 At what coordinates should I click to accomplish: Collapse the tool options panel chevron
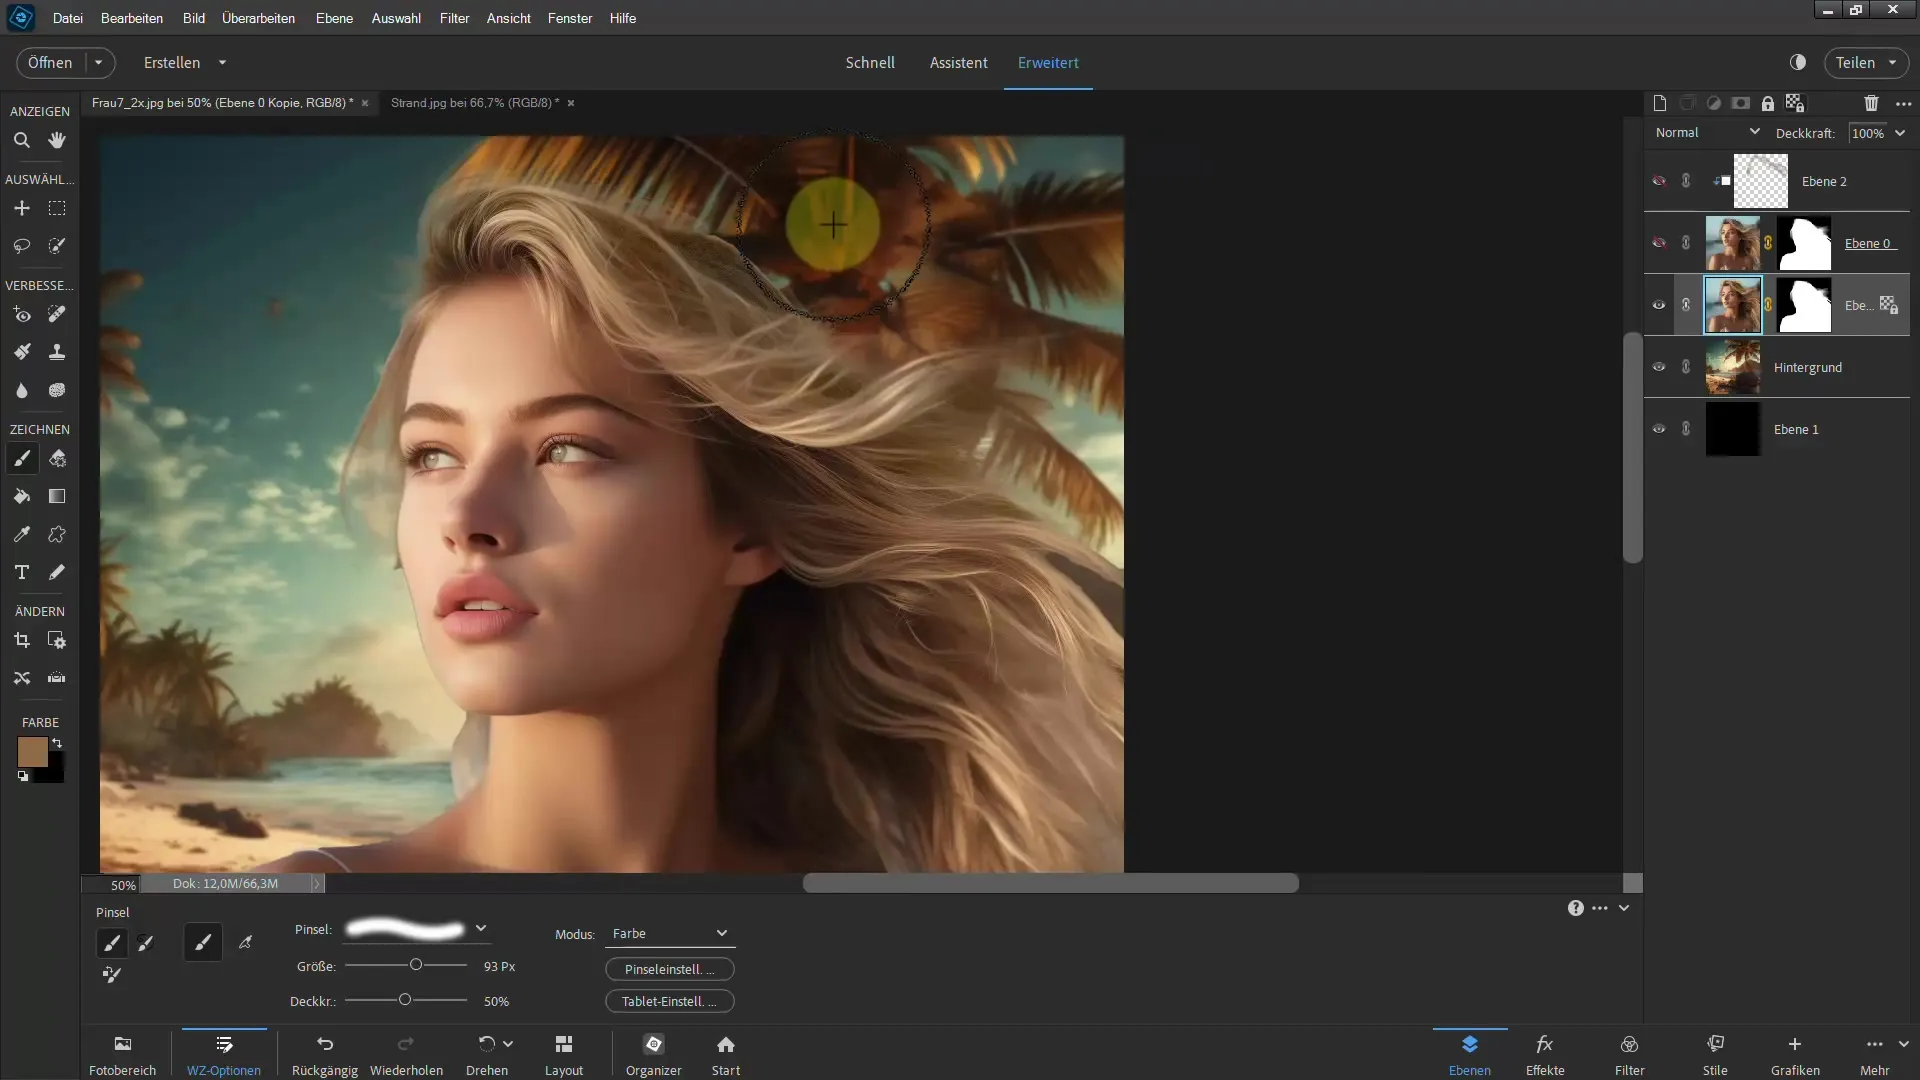[1624, 908]
